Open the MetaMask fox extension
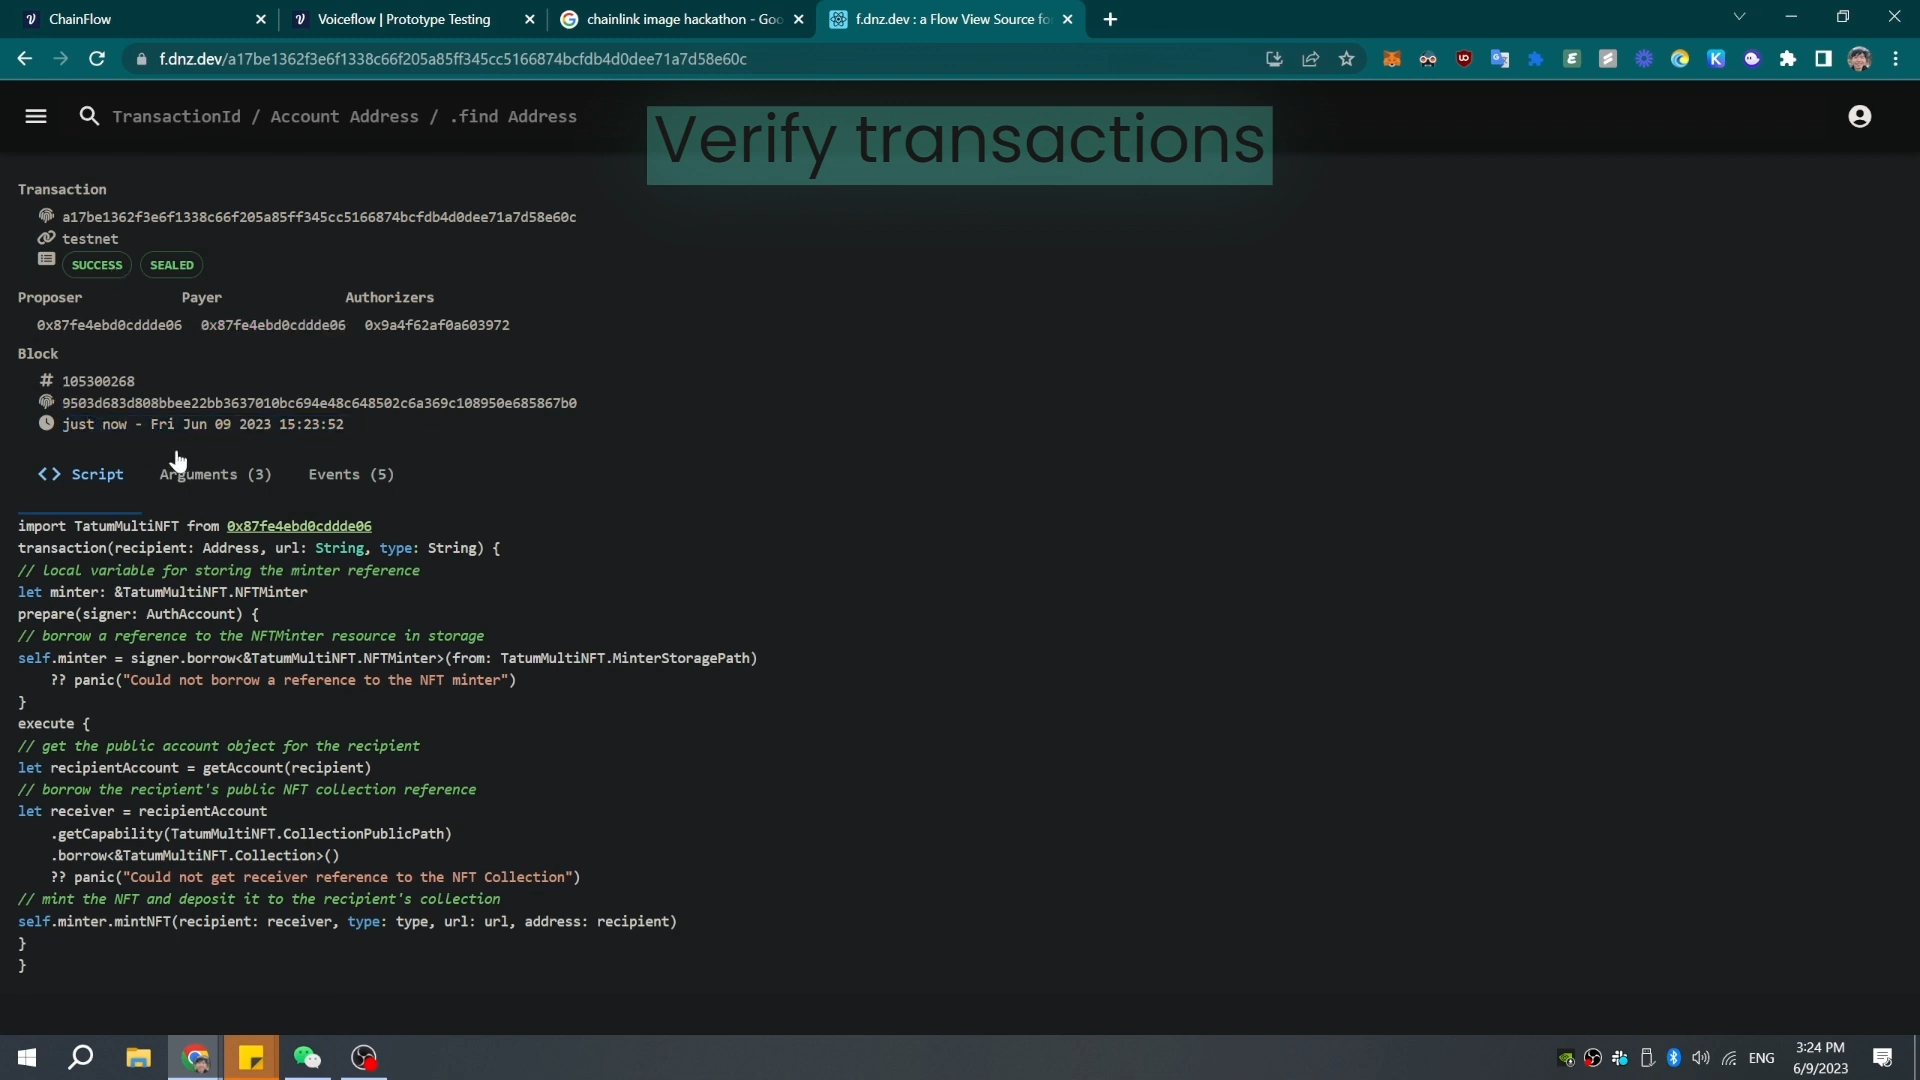This screenshot has height=1080, width=1920. click(1391, 59)
